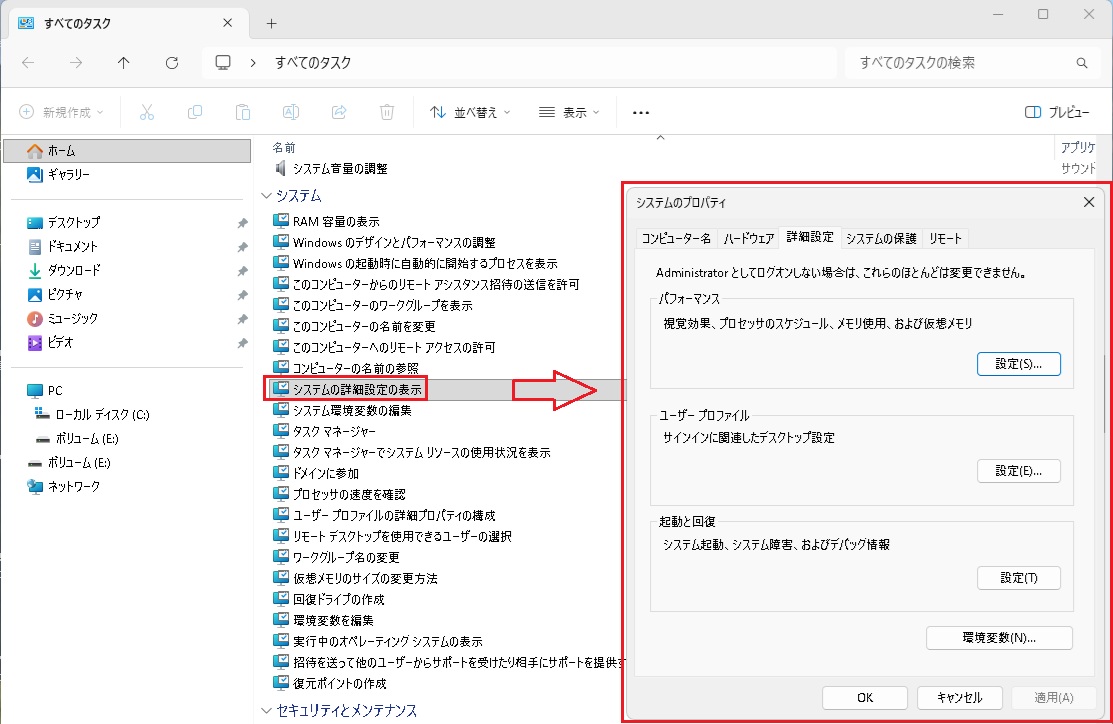Screen dimensions: 1113x724
Task: Switch to the リモート tab
Action: [x=945, y=238]
